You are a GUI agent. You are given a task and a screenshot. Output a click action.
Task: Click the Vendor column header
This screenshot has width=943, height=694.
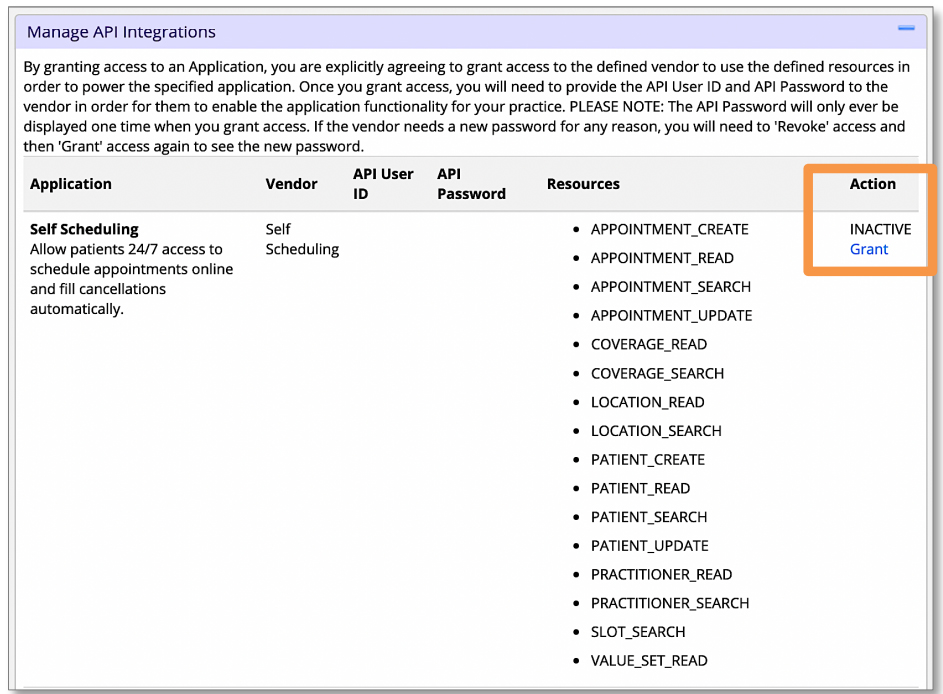coord(291,184)
